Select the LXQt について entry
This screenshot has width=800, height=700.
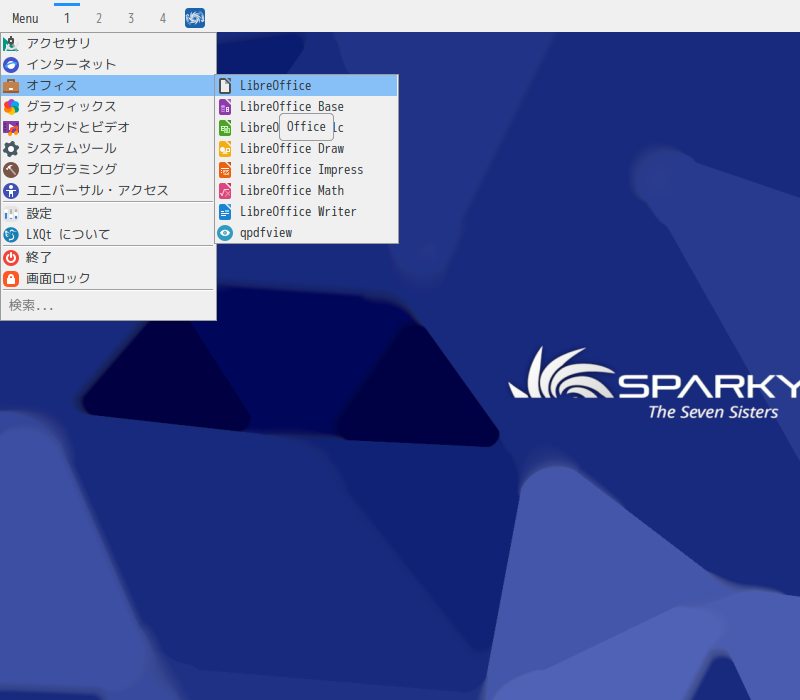(108, 234)
